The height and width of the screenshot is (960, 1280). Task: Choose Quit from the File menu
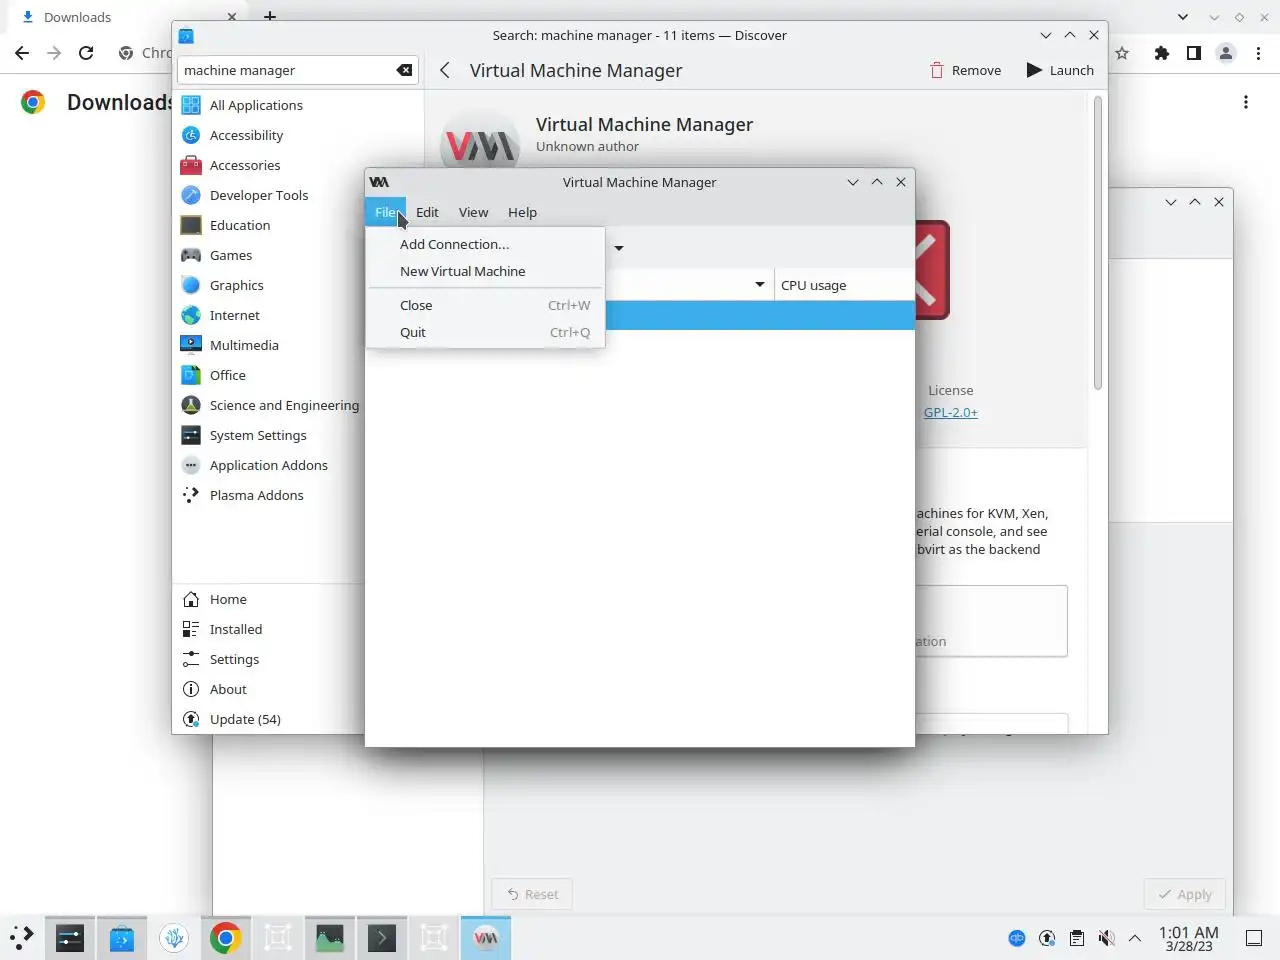pyautogui.click(x=485, y=332)
